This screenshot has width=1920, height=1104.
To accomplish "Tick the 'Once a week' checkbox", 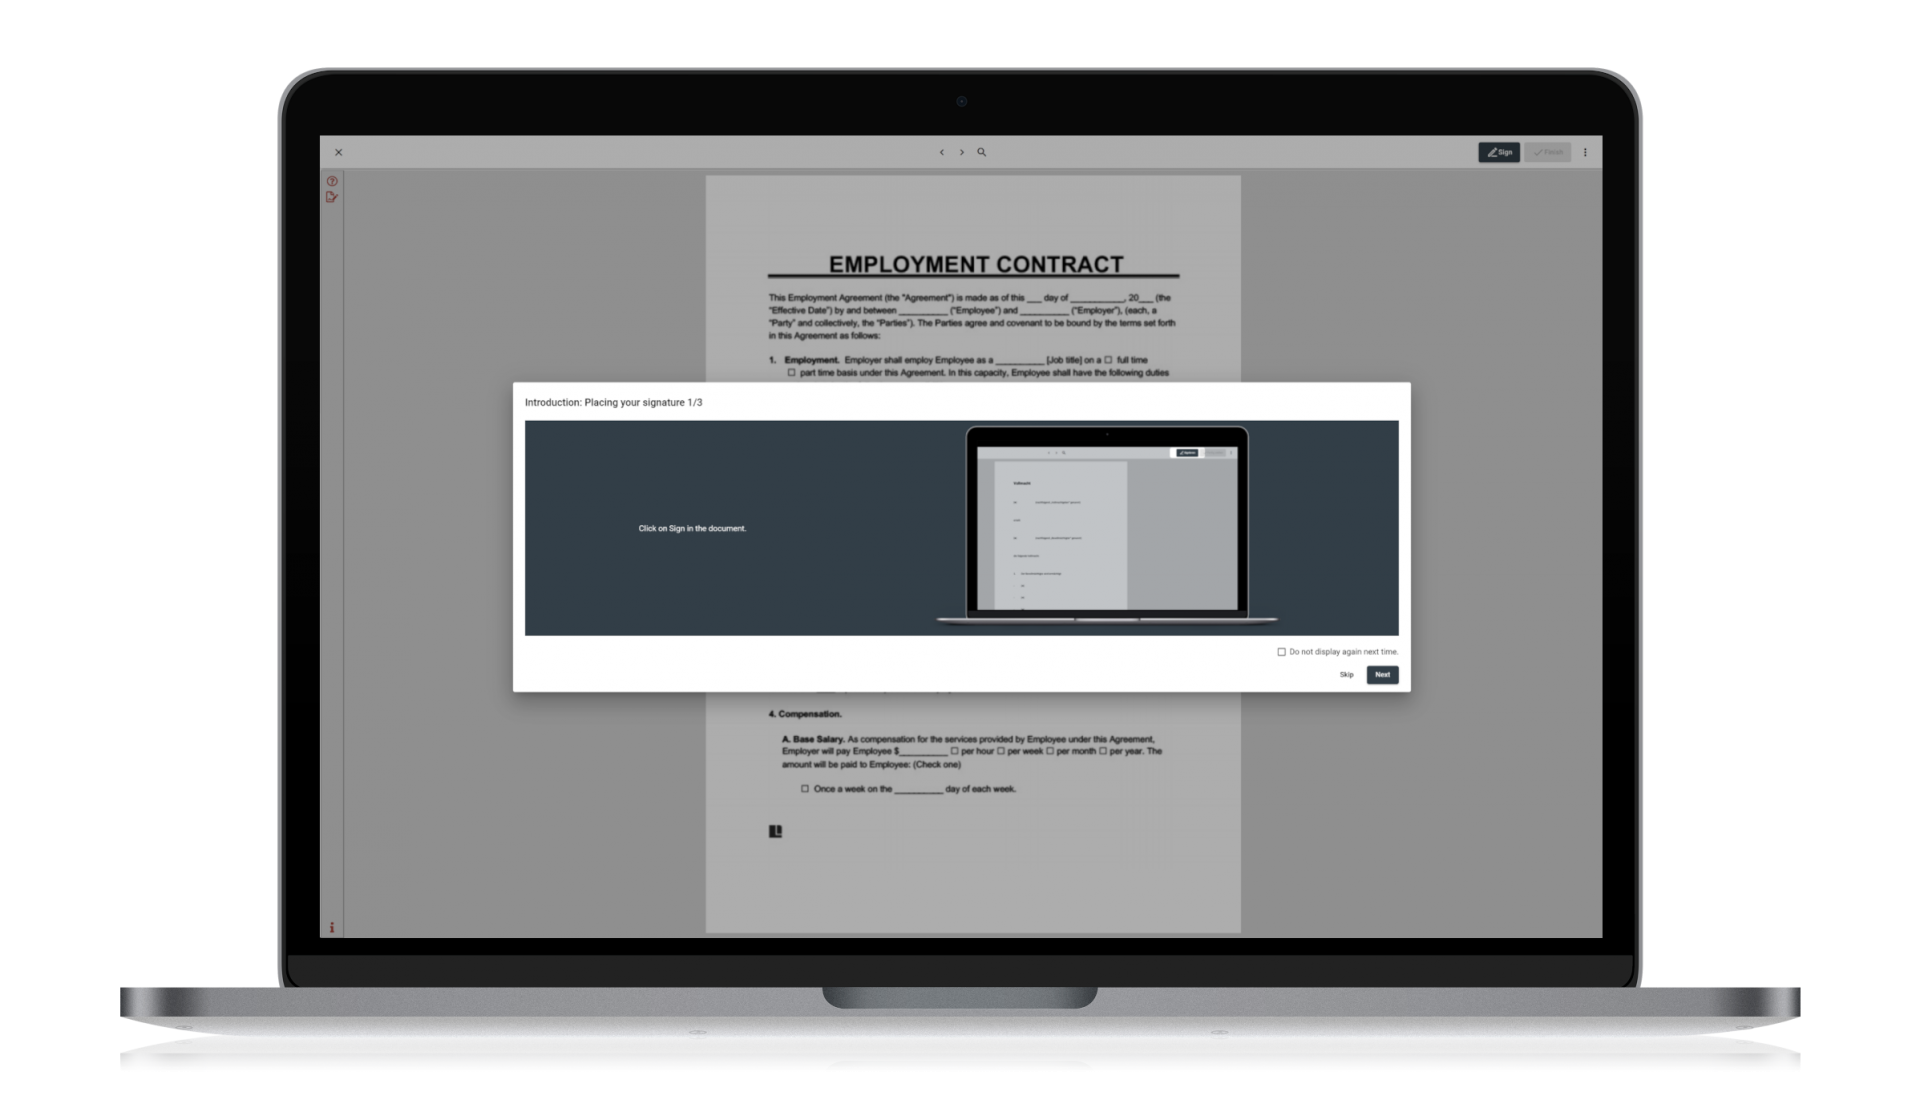I will coord(804,789).
